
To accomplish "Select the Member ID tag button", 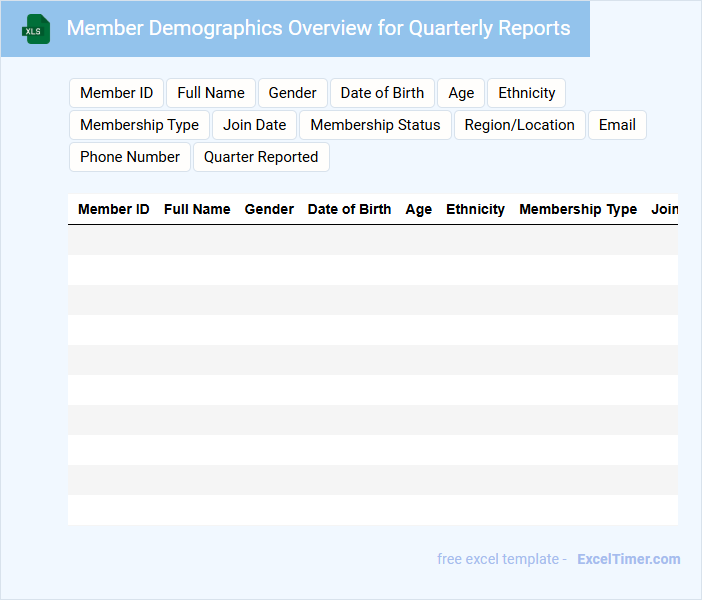I will [x=116, y=93].
